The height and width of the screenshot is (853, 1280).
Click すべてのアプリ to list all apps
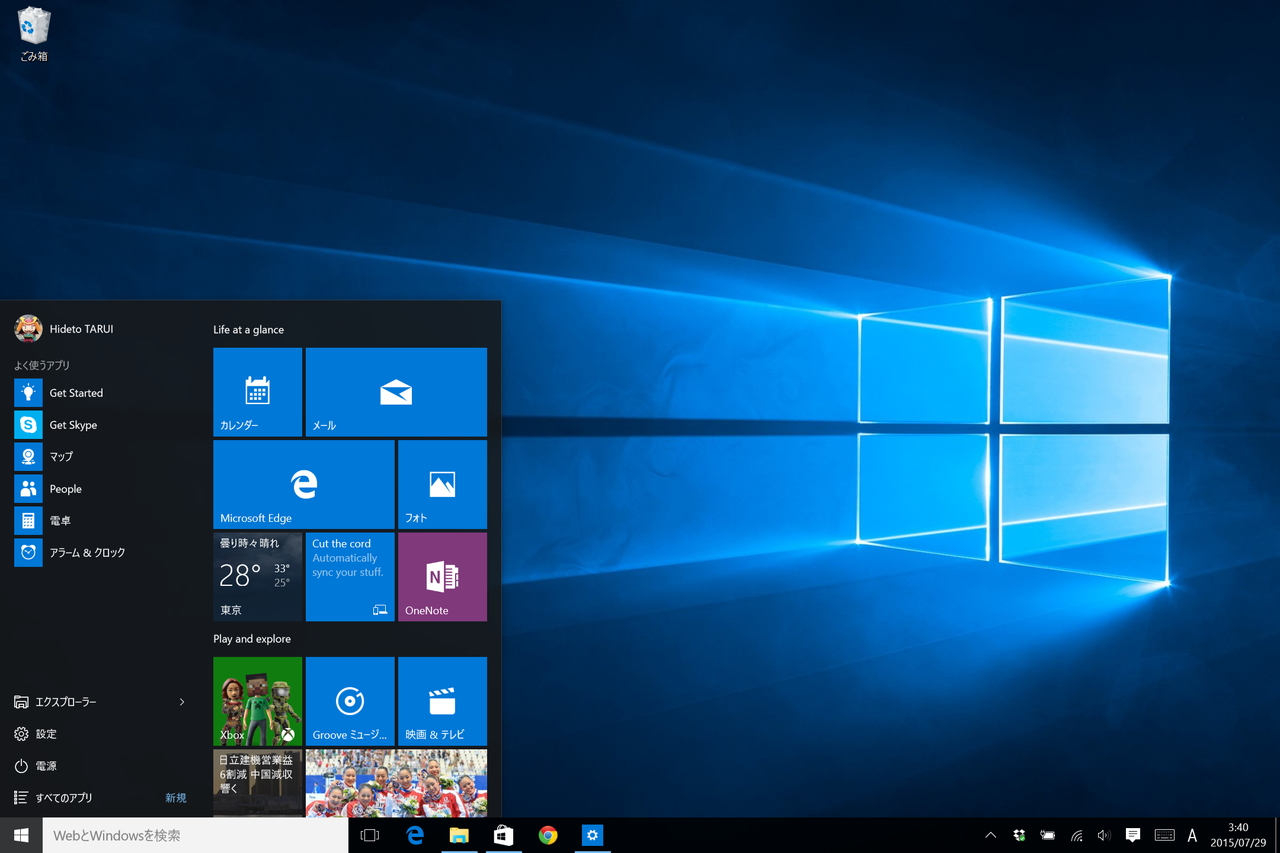coord(68,797)
